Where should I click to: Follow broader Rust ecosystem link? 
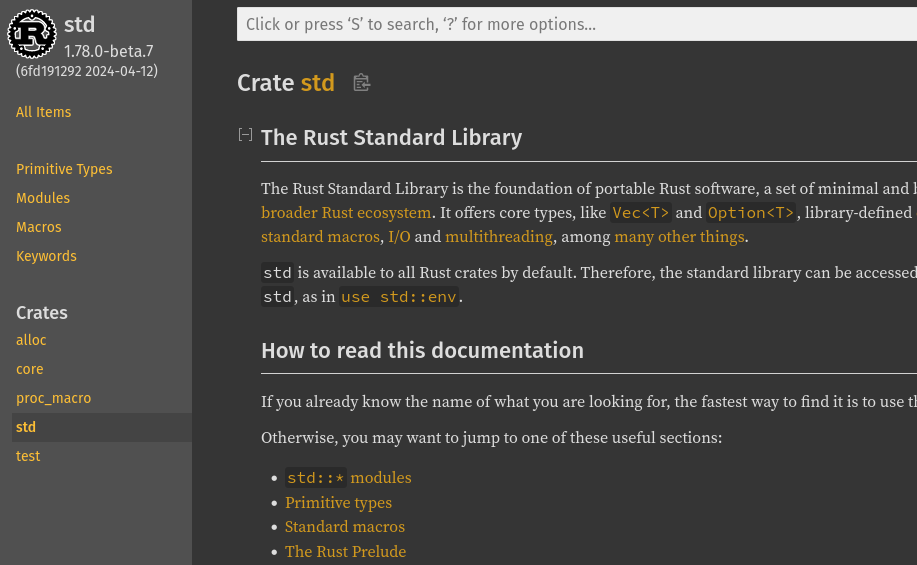(x=346, y=212)
